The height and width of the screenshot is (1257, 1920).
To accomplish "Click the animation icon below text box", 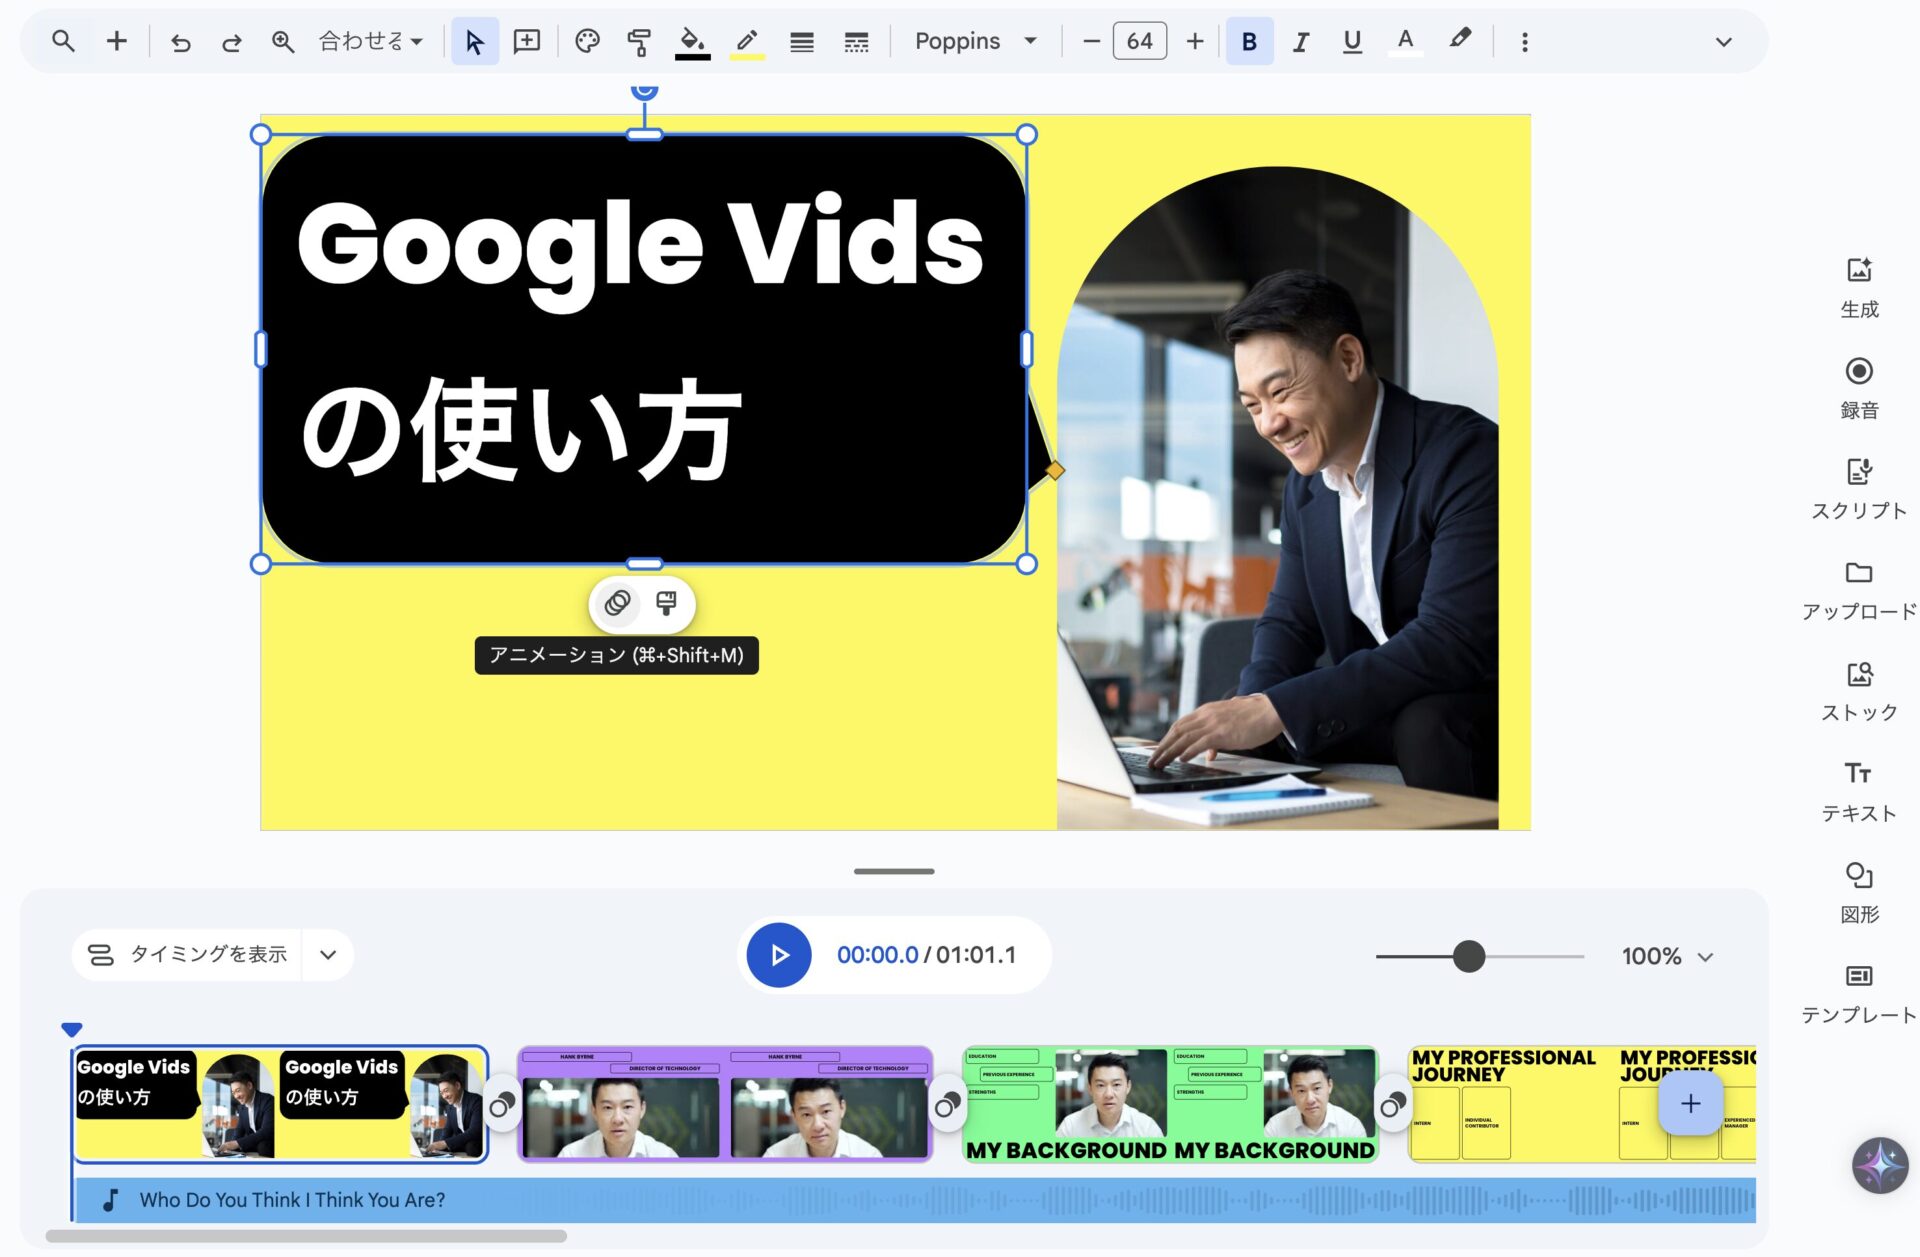I will pyautogui.click(x=617, y=603).
